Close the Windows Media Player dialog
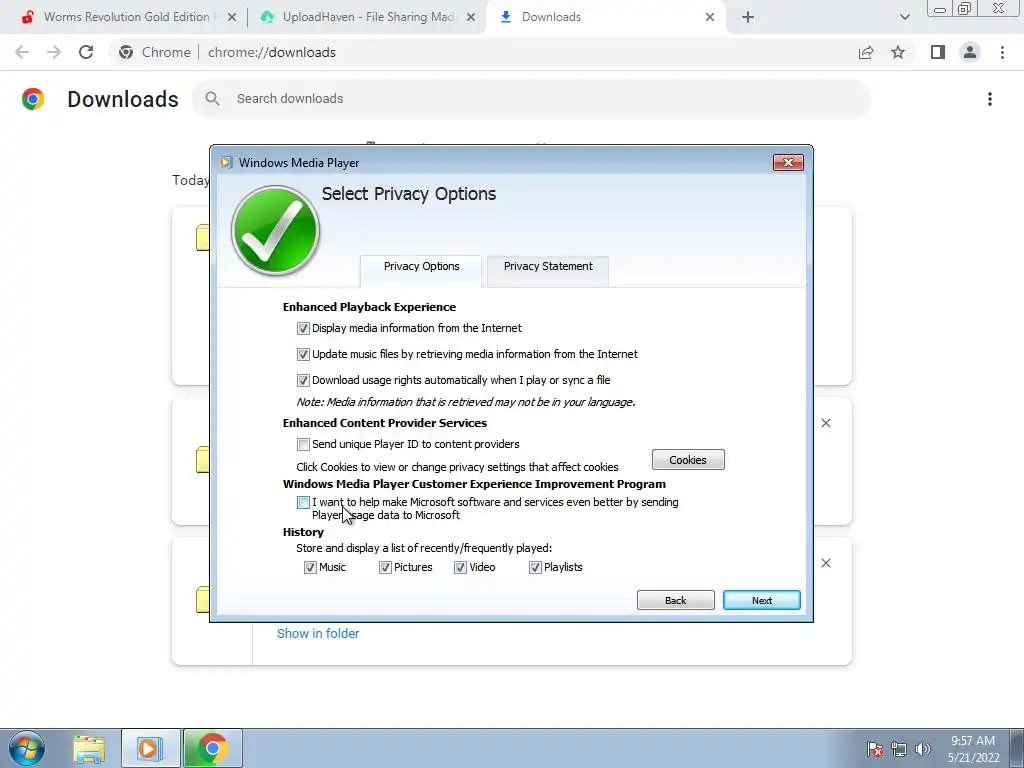The height and width of the screenshot is (768, 1024). (788, 163)
